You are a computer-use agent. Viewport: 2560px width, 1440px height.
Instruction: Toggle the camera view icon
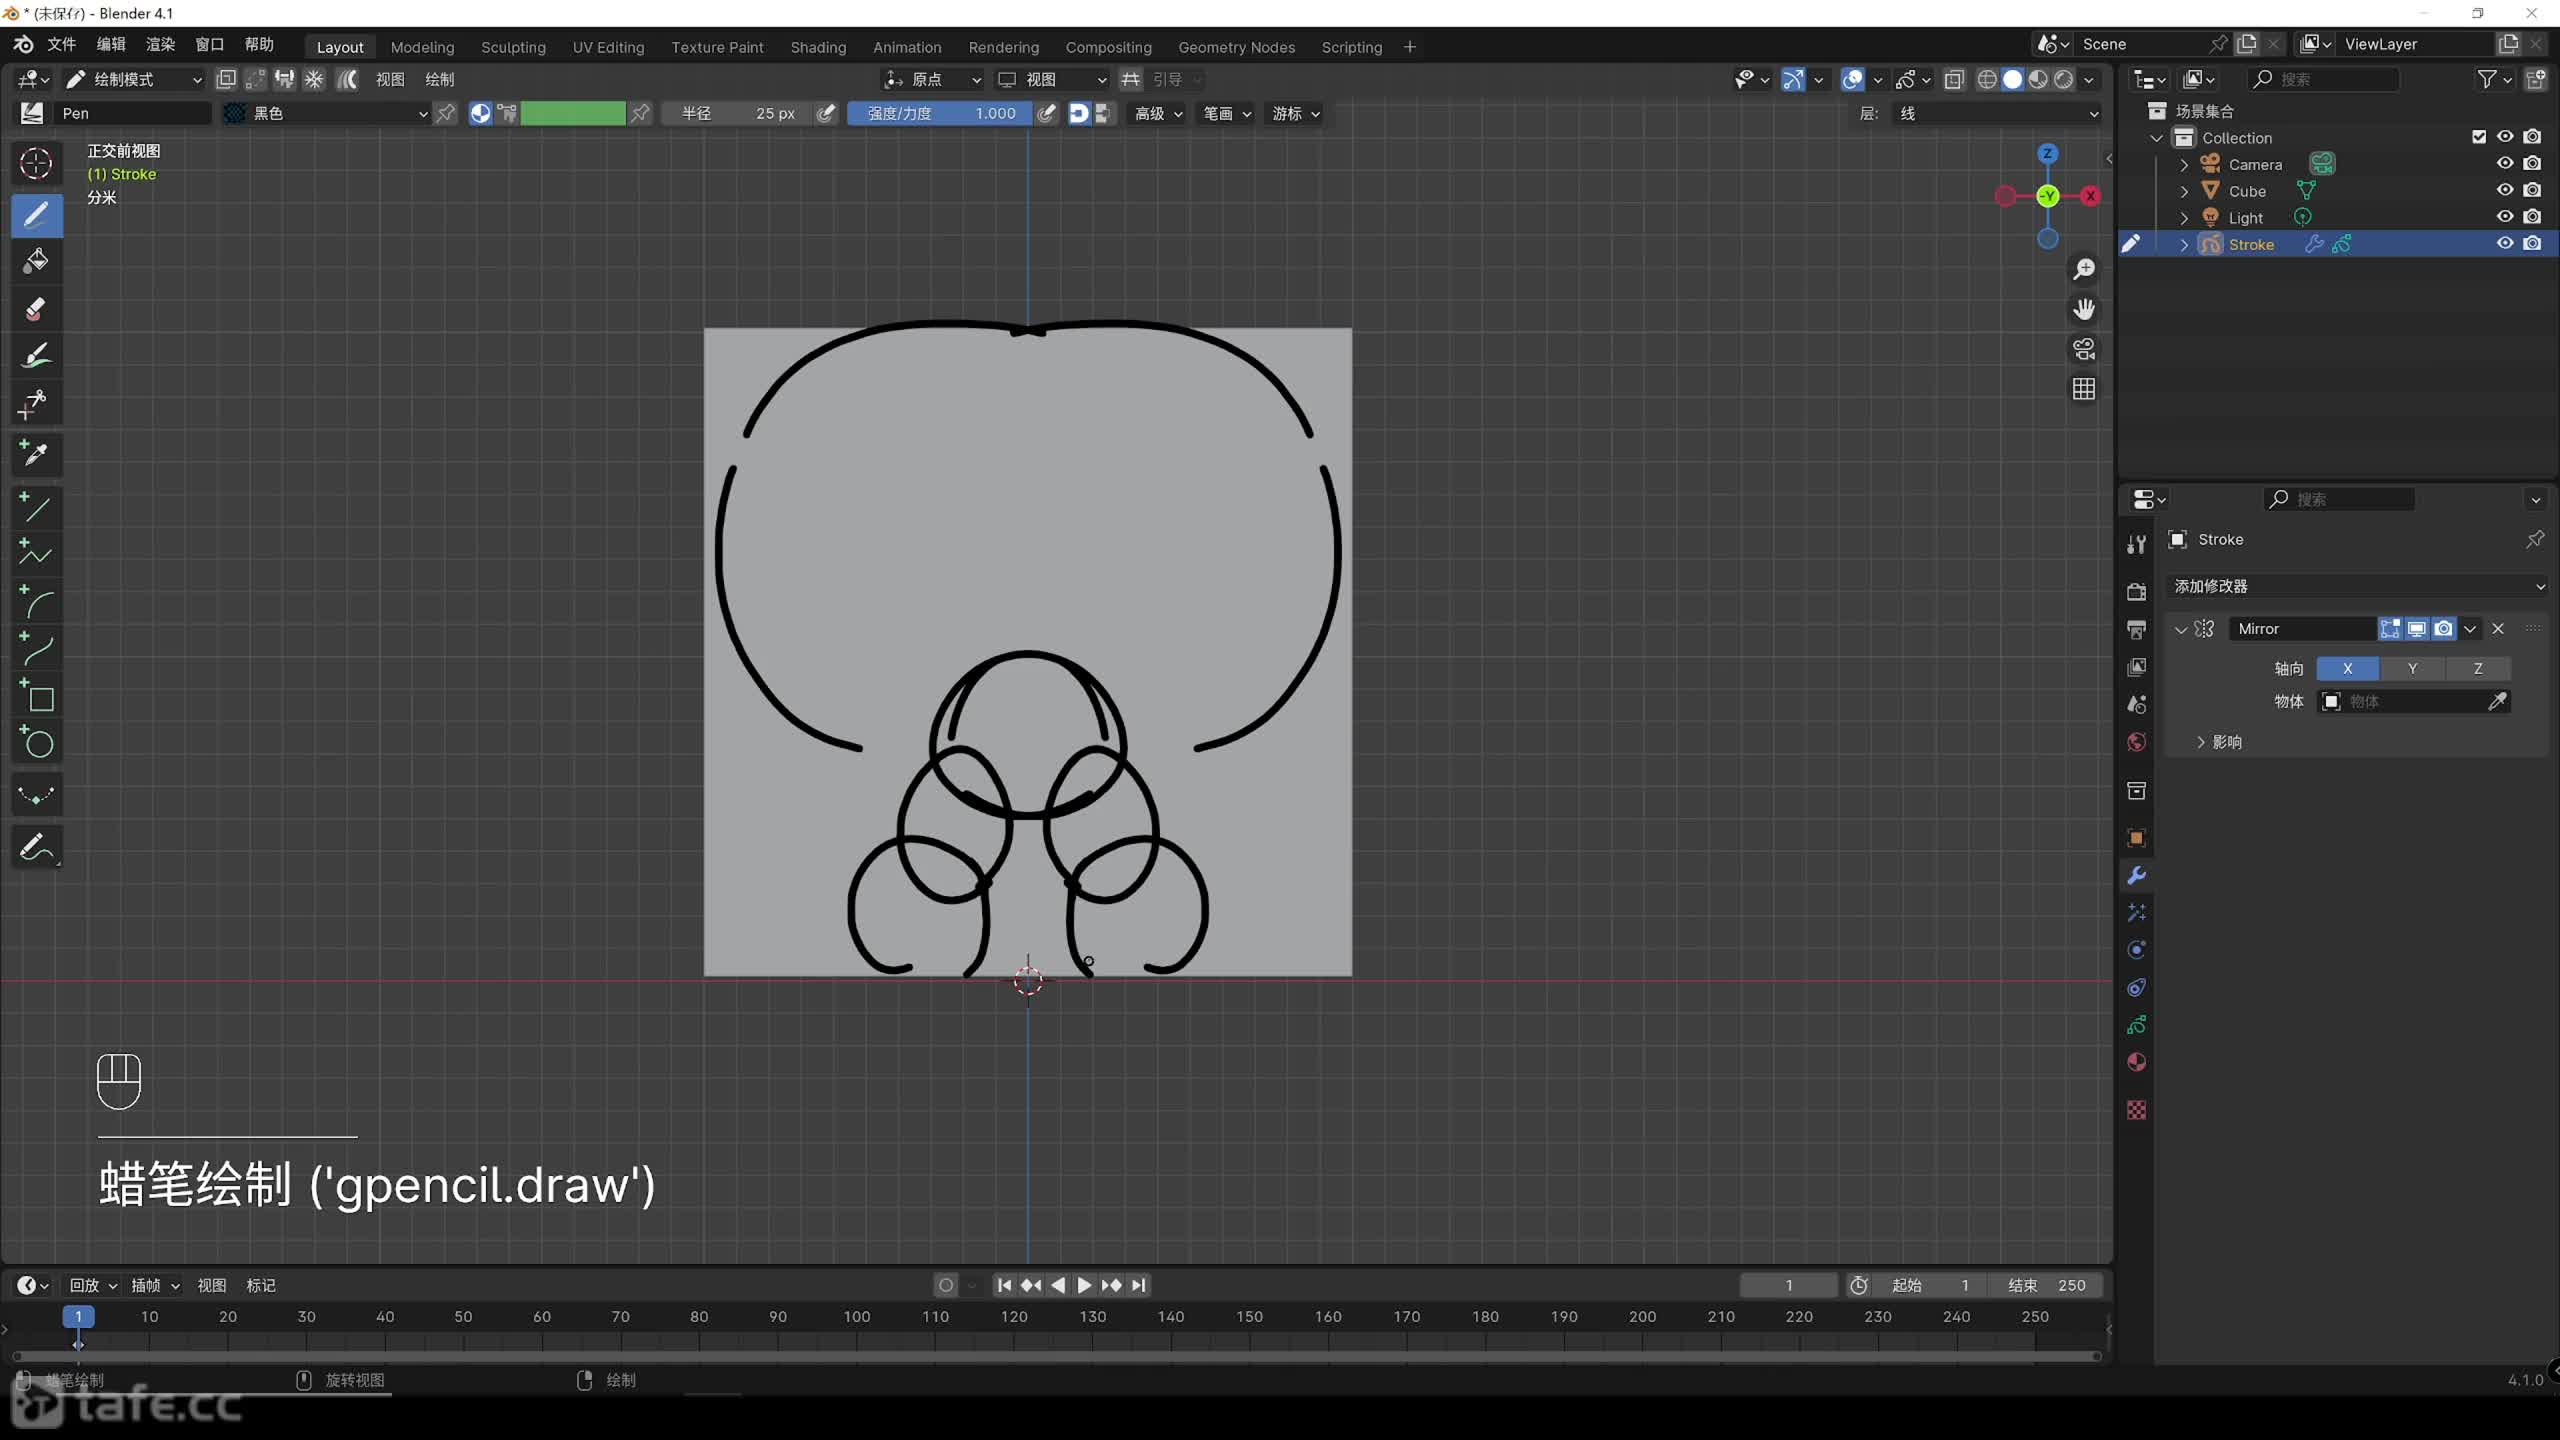coord(2084,349)
